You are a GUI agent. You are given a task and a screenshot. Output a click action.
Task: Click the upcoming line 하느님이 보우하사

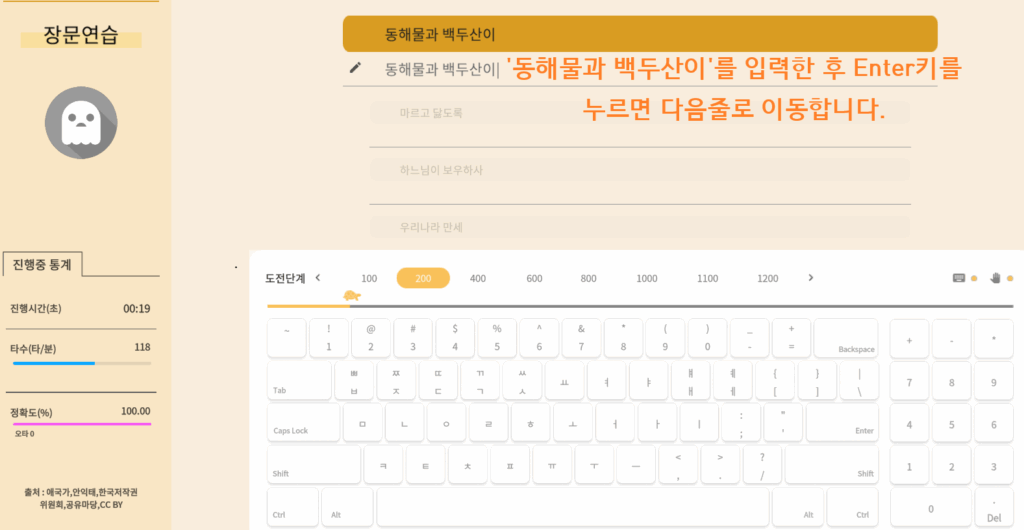point(640,170)
